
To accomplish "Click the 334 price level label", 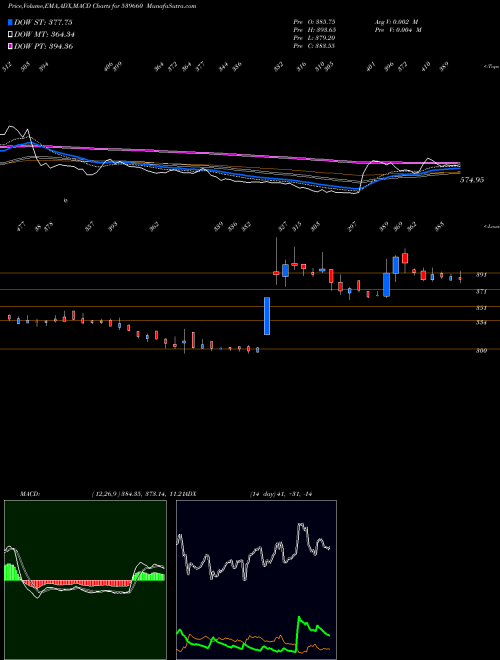I will pos(481,323).
